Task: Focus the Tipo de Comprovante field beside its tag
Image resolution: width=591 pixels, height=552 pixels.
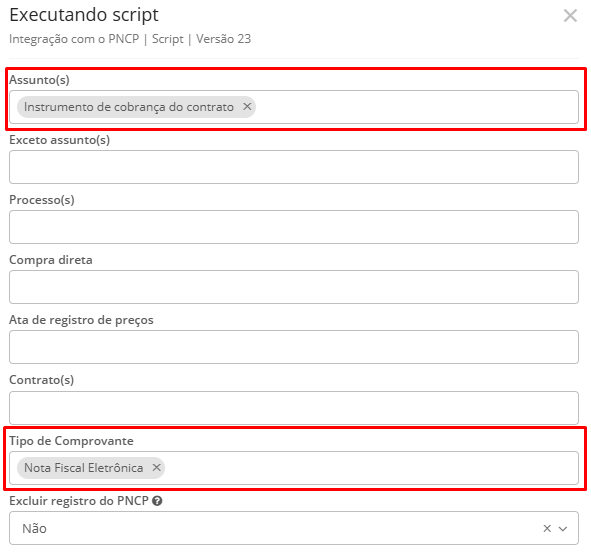Action: [x=369, y=468]
